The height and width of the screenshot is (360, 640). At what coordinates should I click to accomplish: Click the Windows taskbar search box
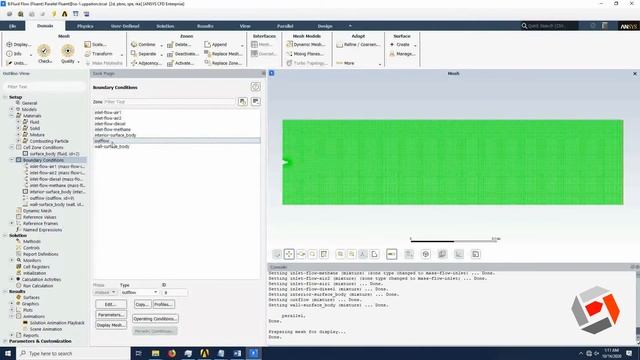[x=73, y=353]
